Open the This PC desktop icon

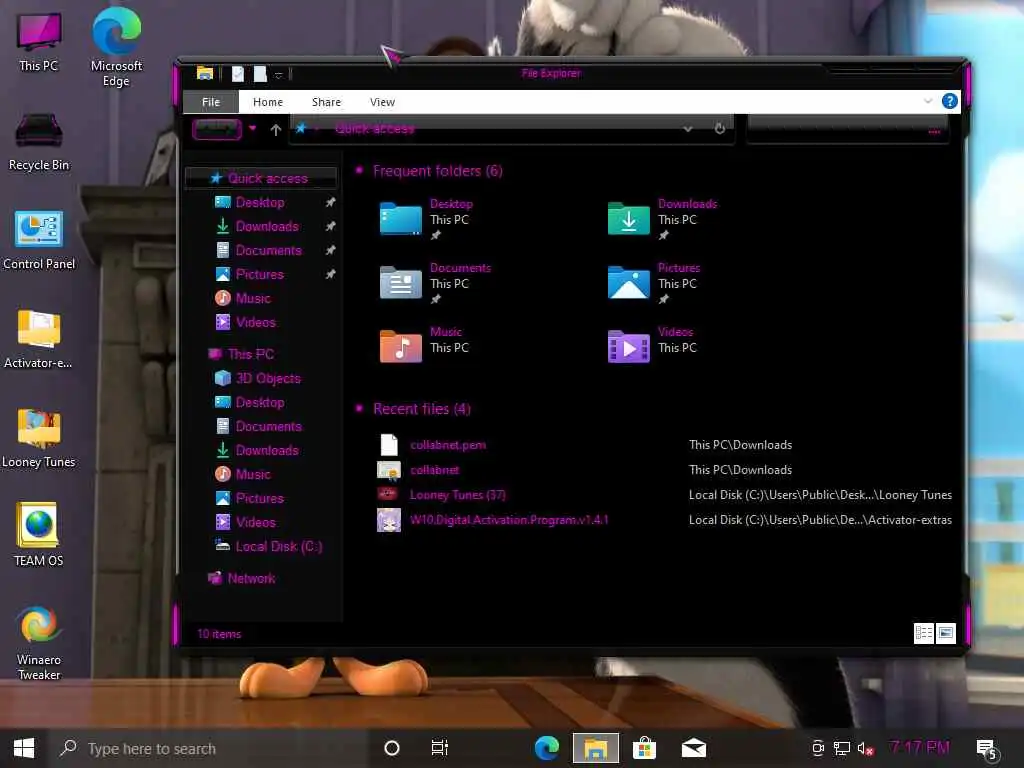pyautogui.click(x=39, y=40)
